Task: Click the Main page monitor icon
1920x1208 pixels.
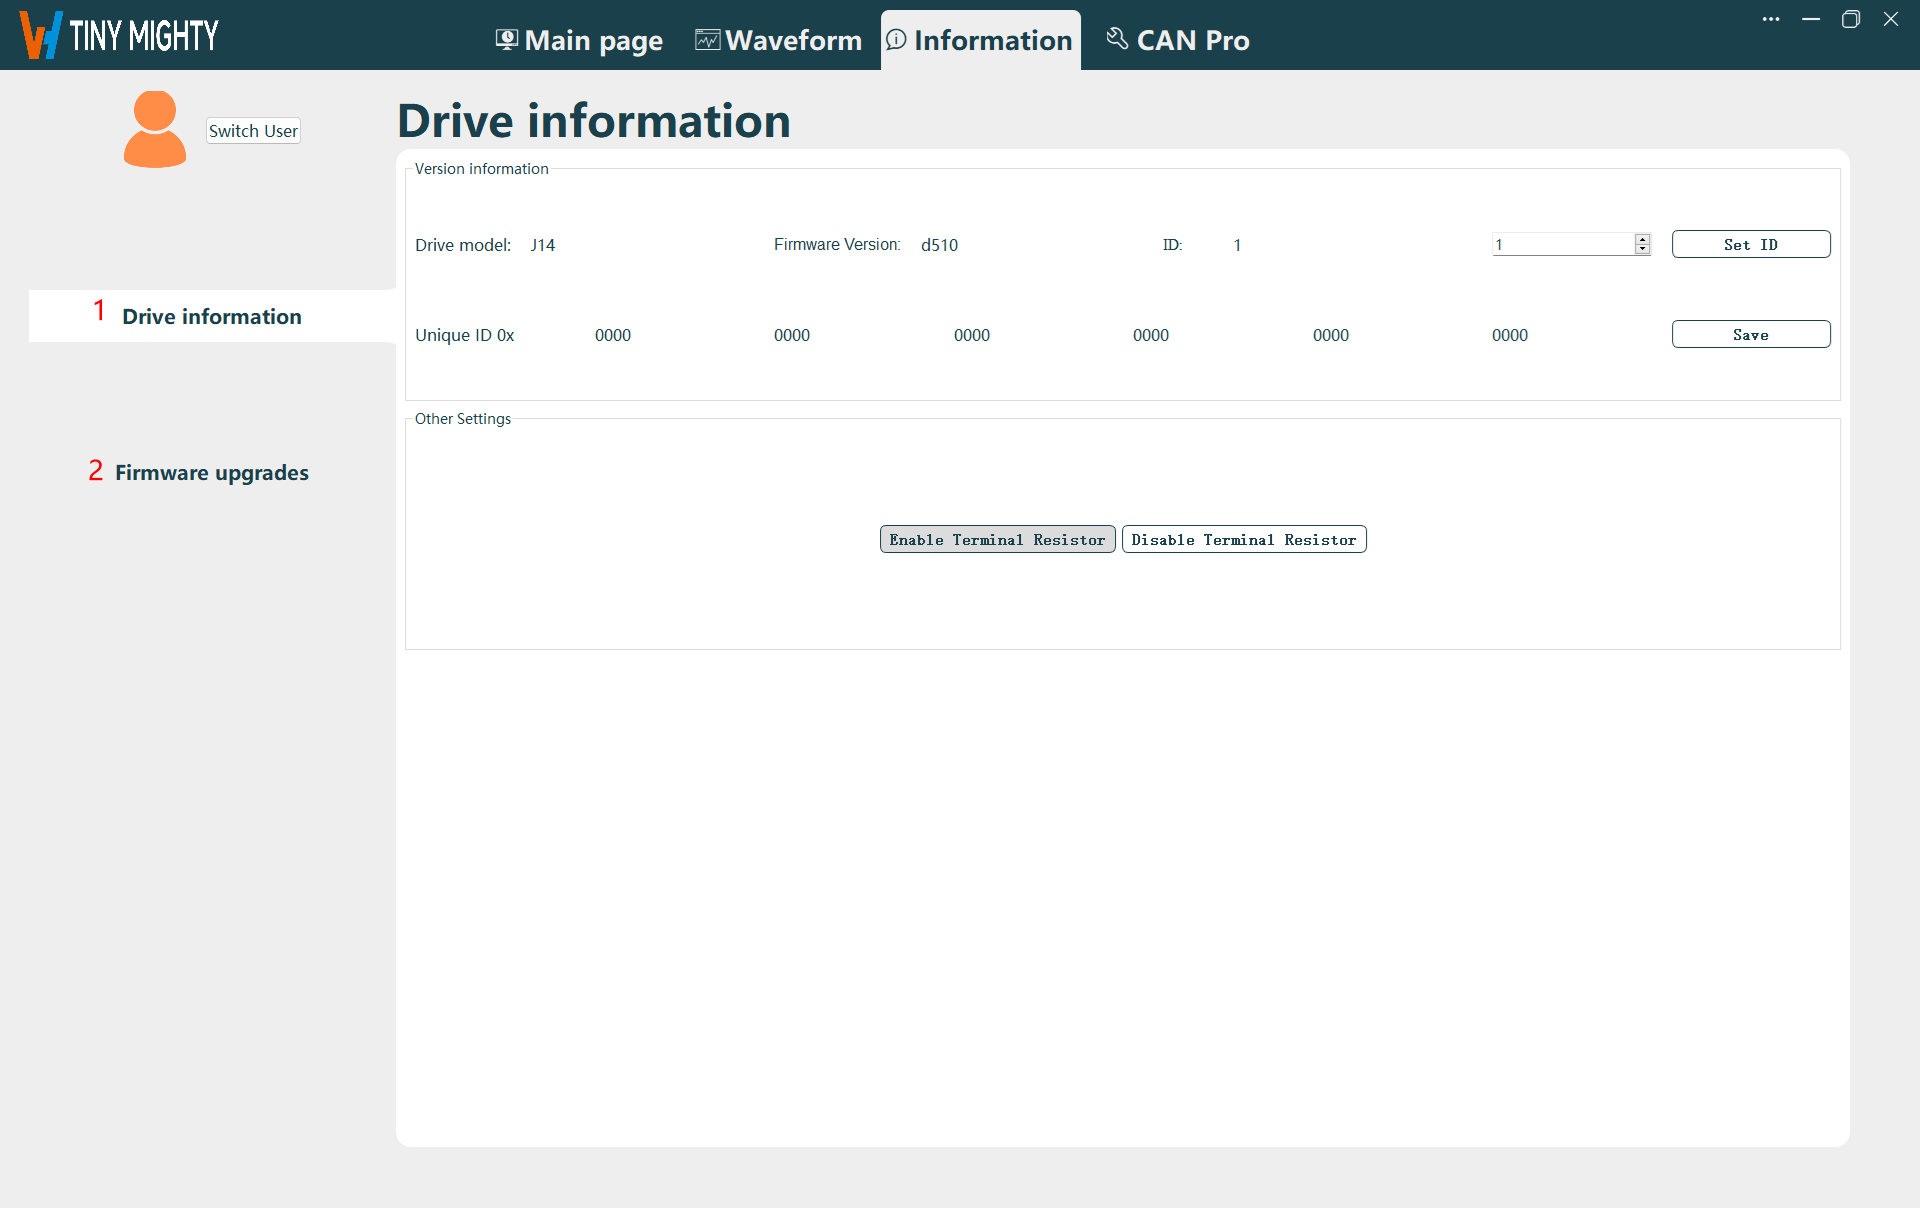Action: 507,39
